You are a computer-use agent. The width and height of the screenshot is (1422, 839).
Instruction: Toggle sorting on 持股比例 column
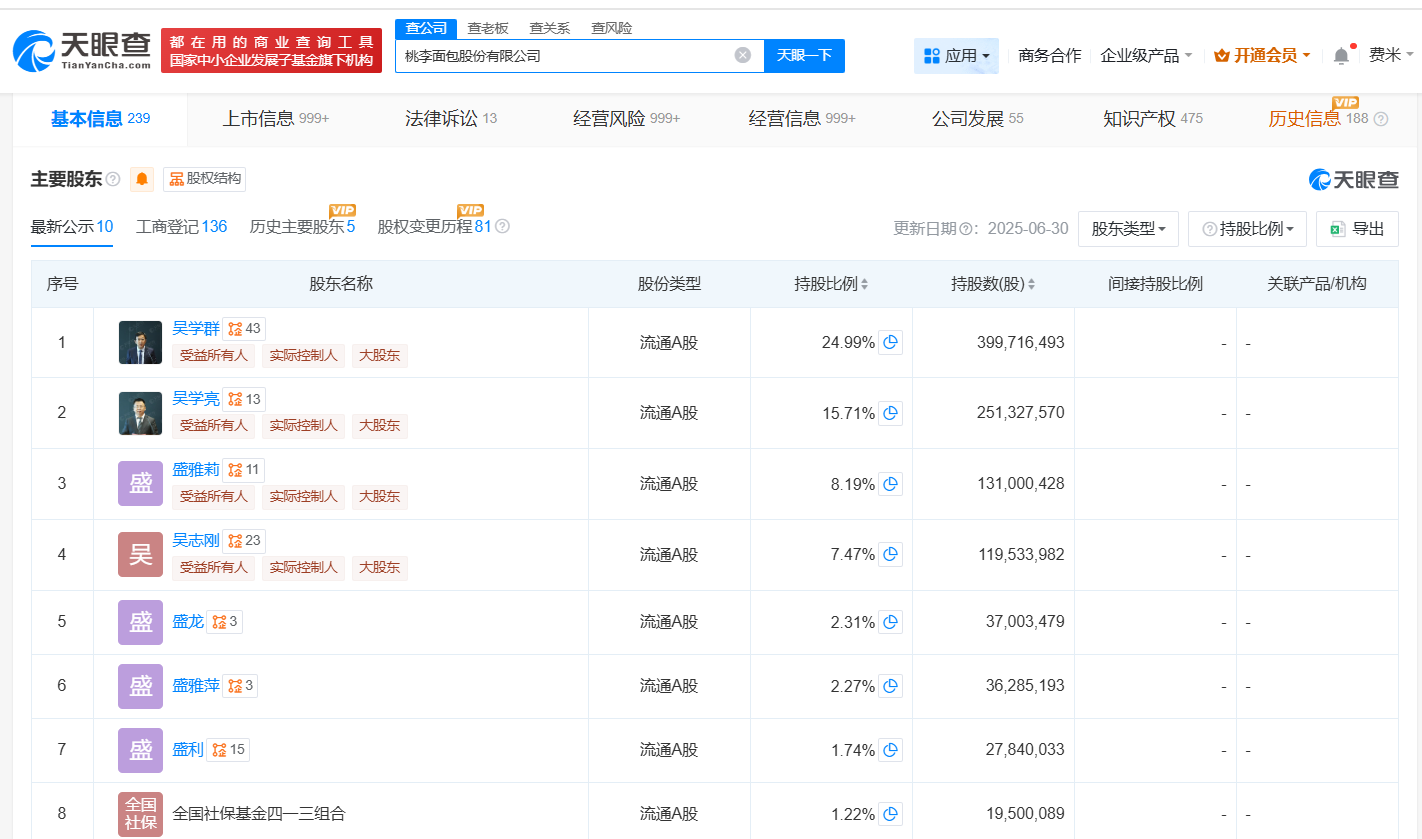coord(866,283)
